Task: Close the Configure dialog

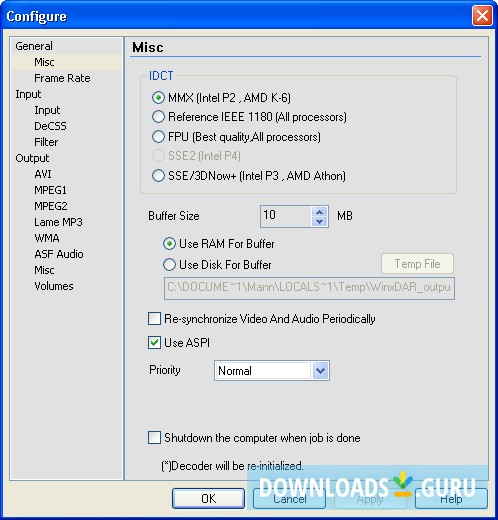Action: [482, 16]
